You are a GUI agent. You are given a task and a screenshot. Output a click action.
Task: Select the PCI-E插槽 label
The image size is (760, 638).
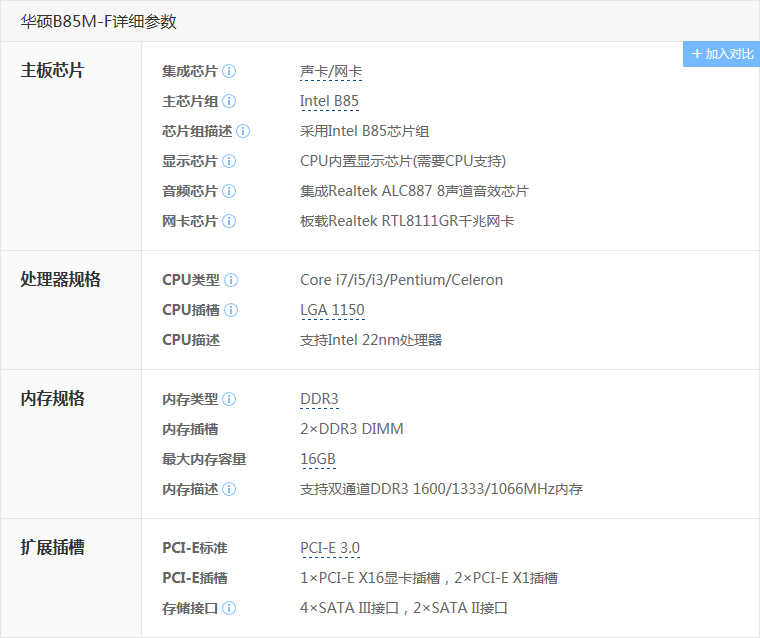tap(195, 578)
